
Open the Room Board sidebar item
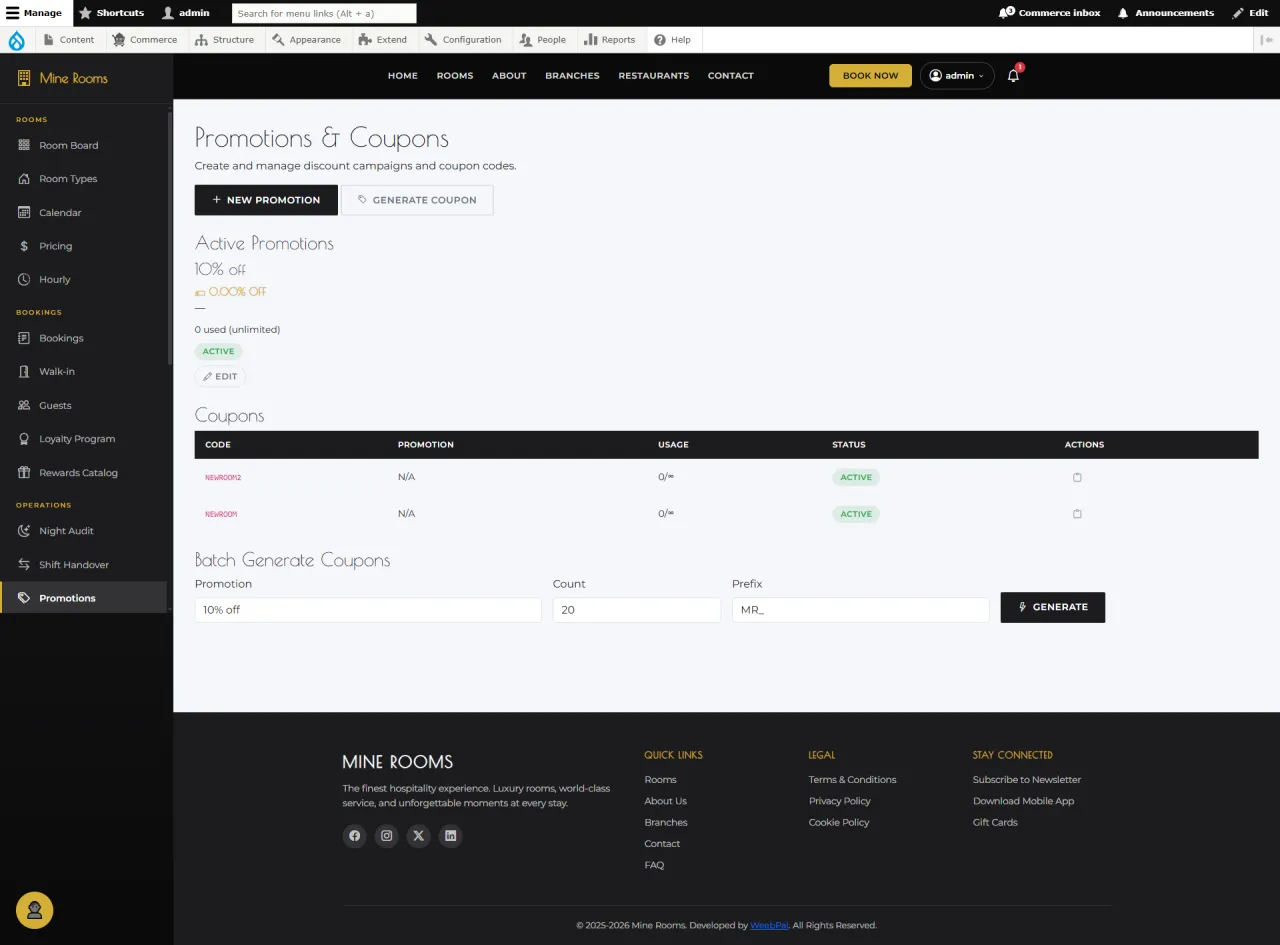(x=84, y=145)
